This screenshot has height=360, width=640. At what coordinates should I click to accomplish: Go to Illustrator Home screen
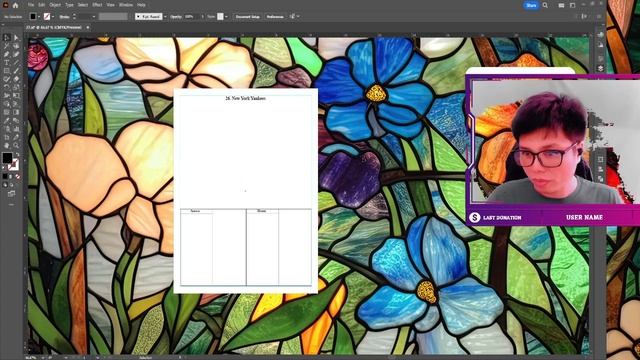16,5
